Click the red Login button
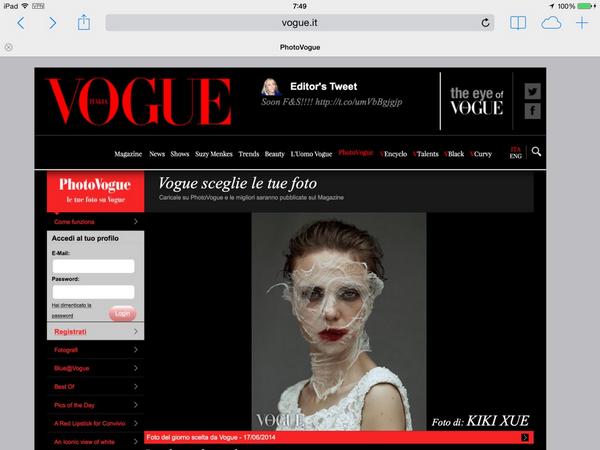600x450 pixels. (122, 313)
